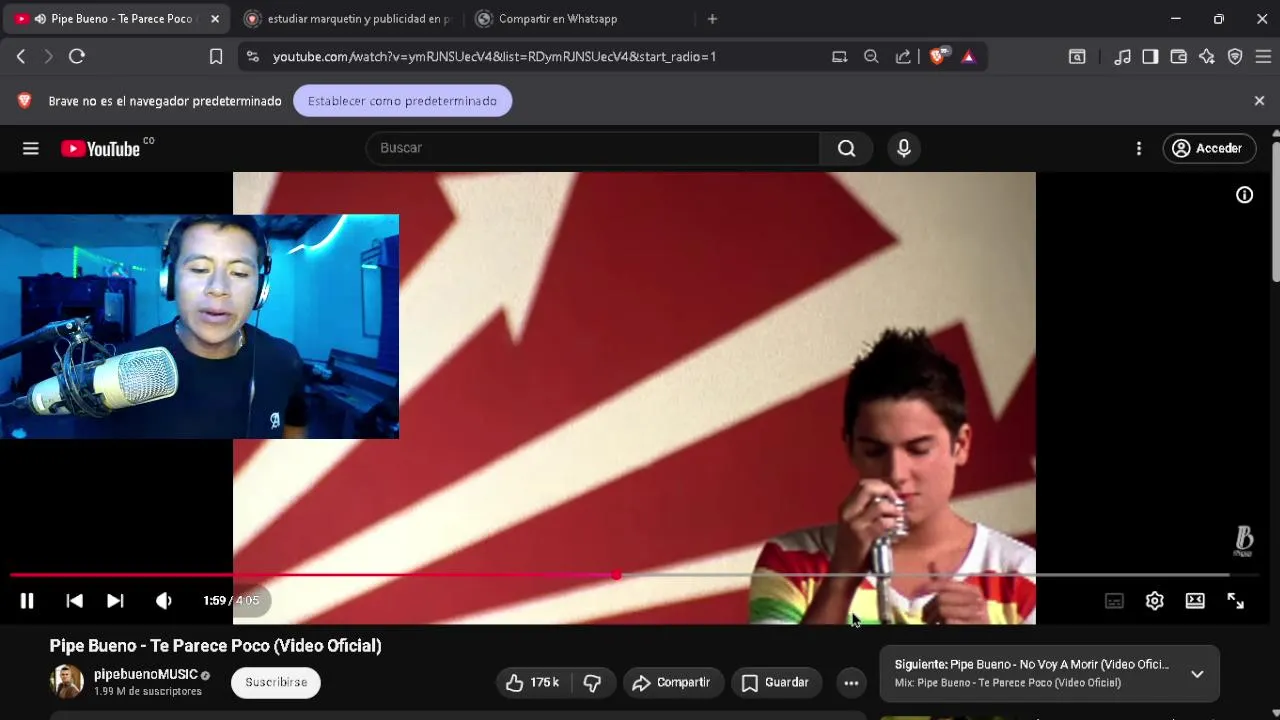Expand the Siguiente playlist mix panel

point(1197,674)
